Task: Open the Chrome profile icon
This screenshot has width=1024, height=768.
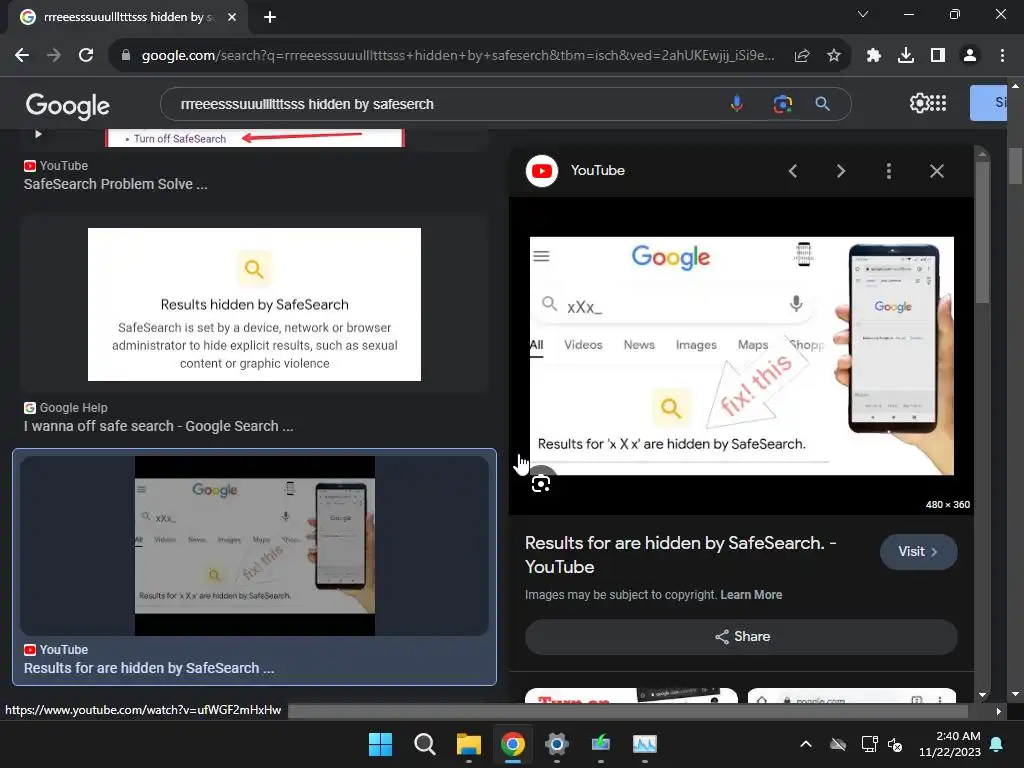Action: coord(970,56)
